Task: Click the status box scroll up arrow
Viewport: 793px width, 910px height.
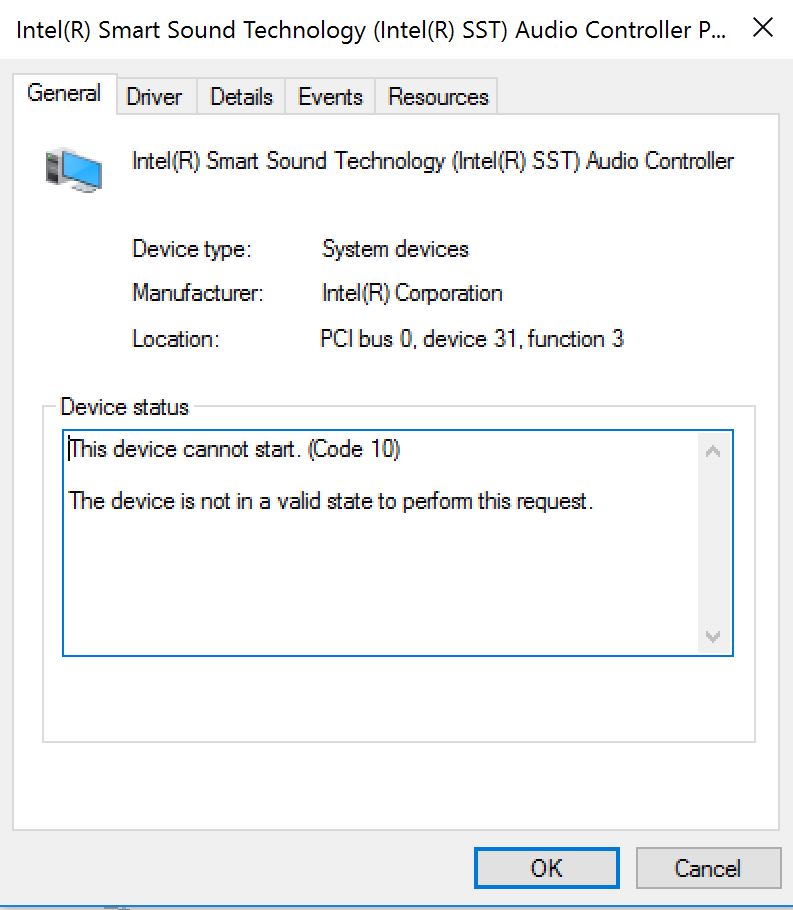Action: click(713, 451)
